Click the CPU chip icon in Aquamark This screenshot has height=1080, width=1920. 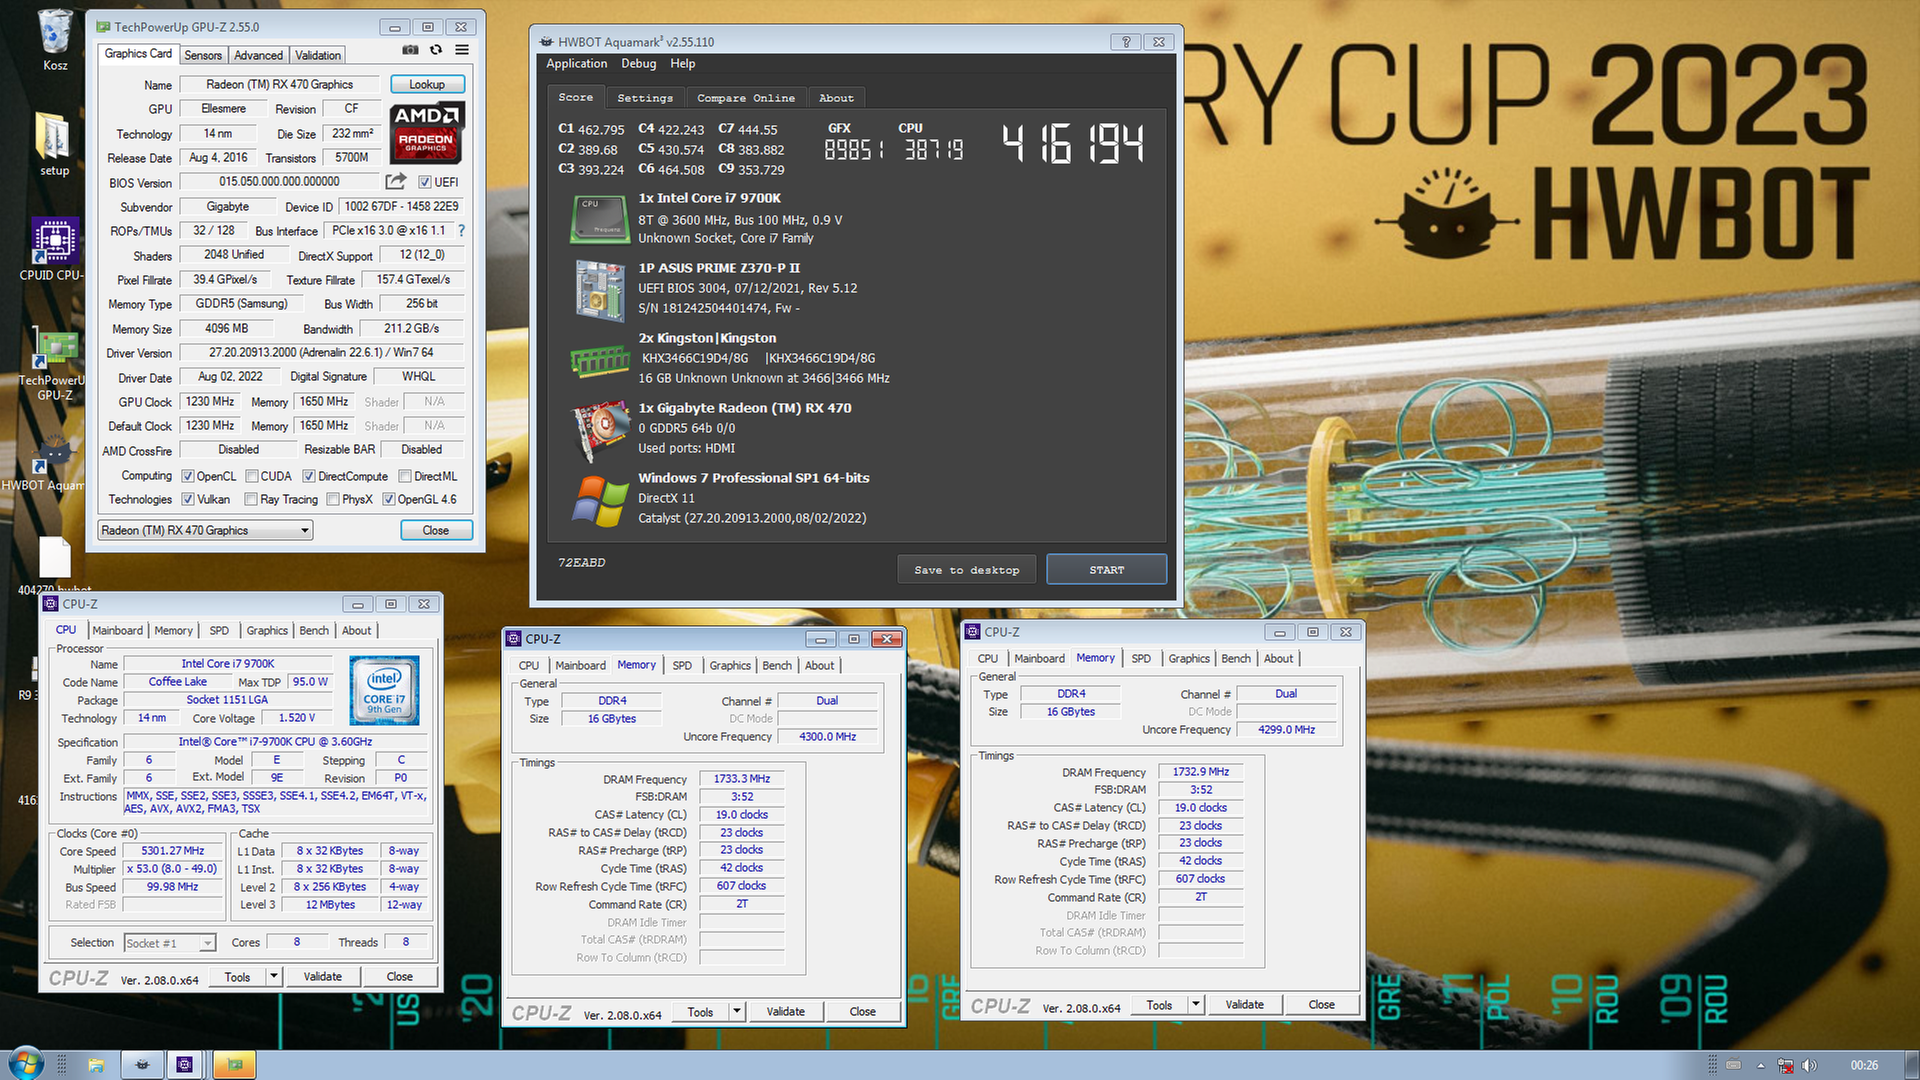[x=599, y=219]
